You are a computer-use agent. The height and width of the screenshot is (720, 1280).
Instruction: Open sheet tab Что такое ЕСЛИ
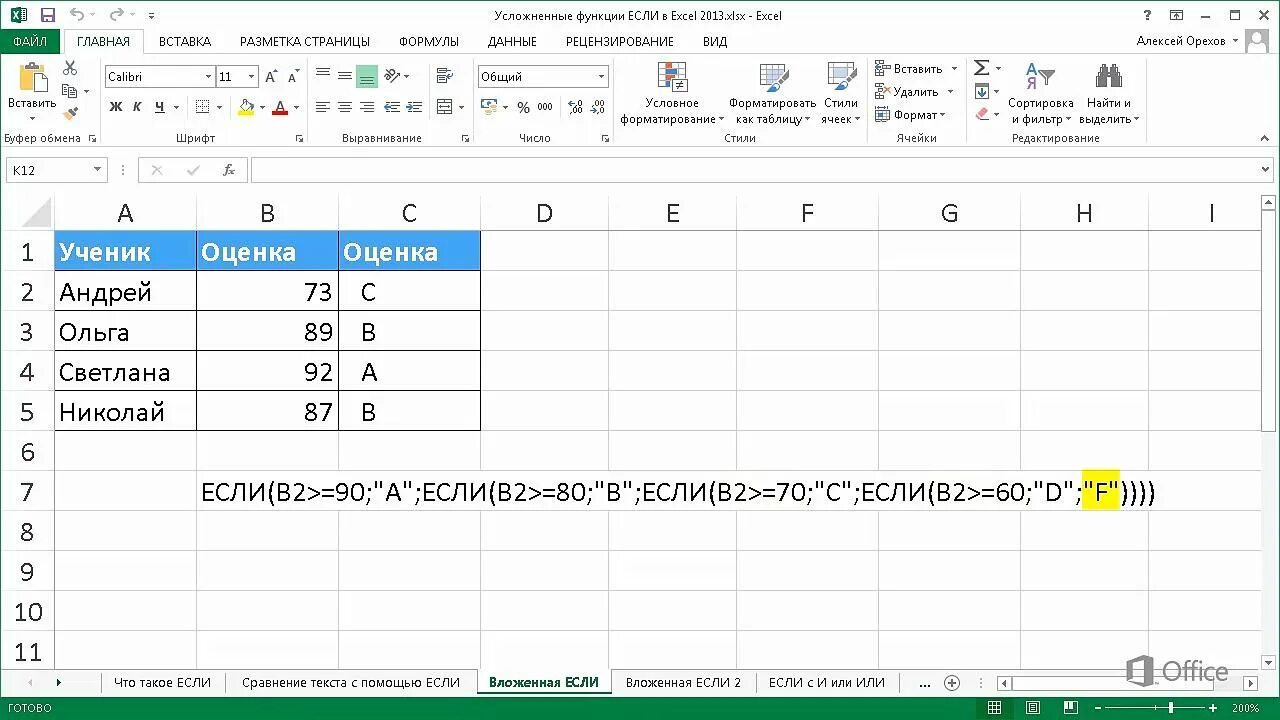pyautogui.click(x=163, y=682)
